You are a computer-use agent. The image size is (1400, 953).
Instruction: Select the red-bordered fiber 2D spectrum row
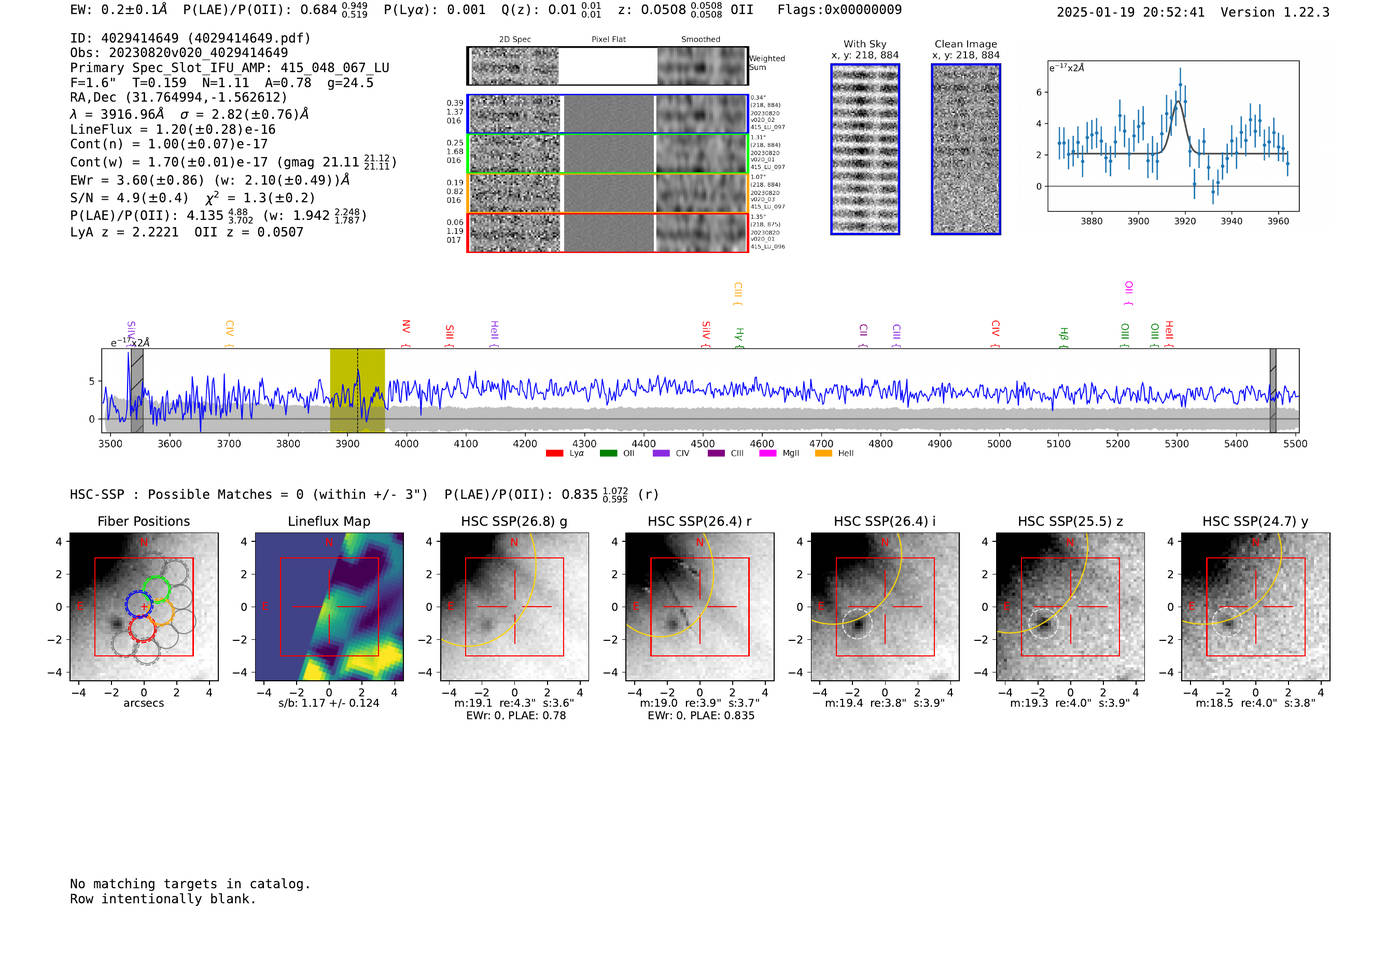coord(607,232)
